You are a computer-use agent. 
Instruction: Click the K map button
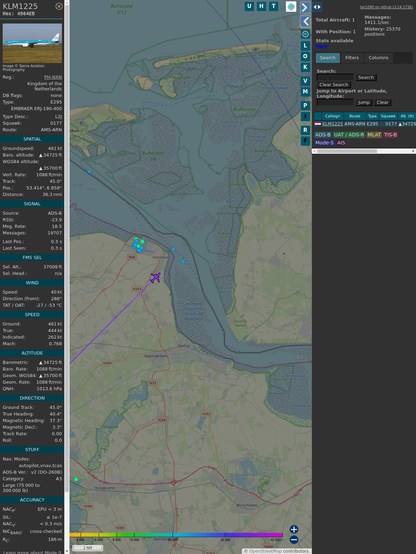[x=305, y=67]
